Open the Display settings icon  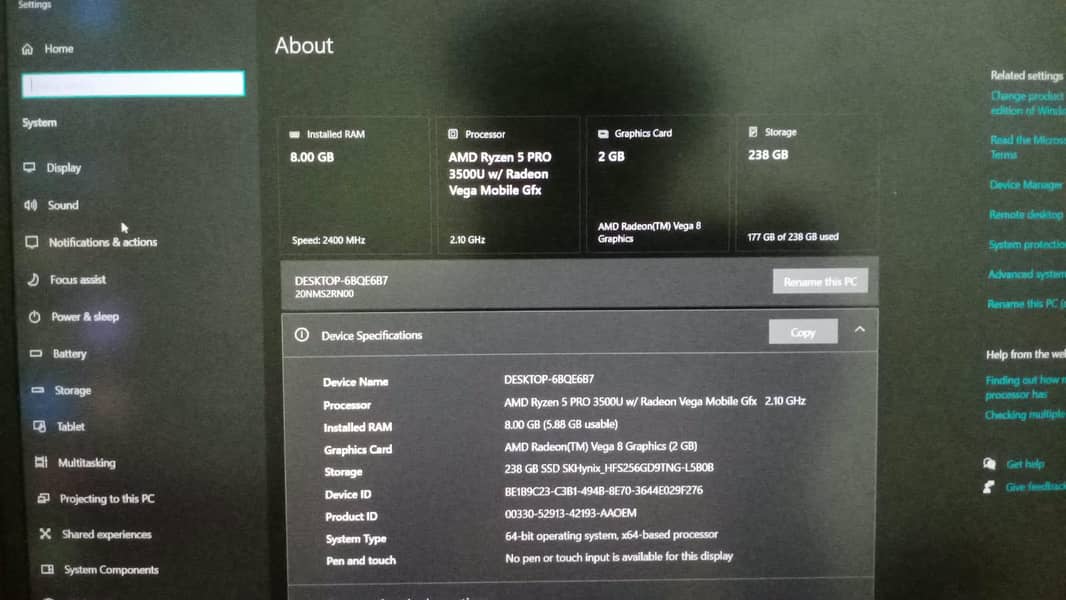click(x=29, y=167)
